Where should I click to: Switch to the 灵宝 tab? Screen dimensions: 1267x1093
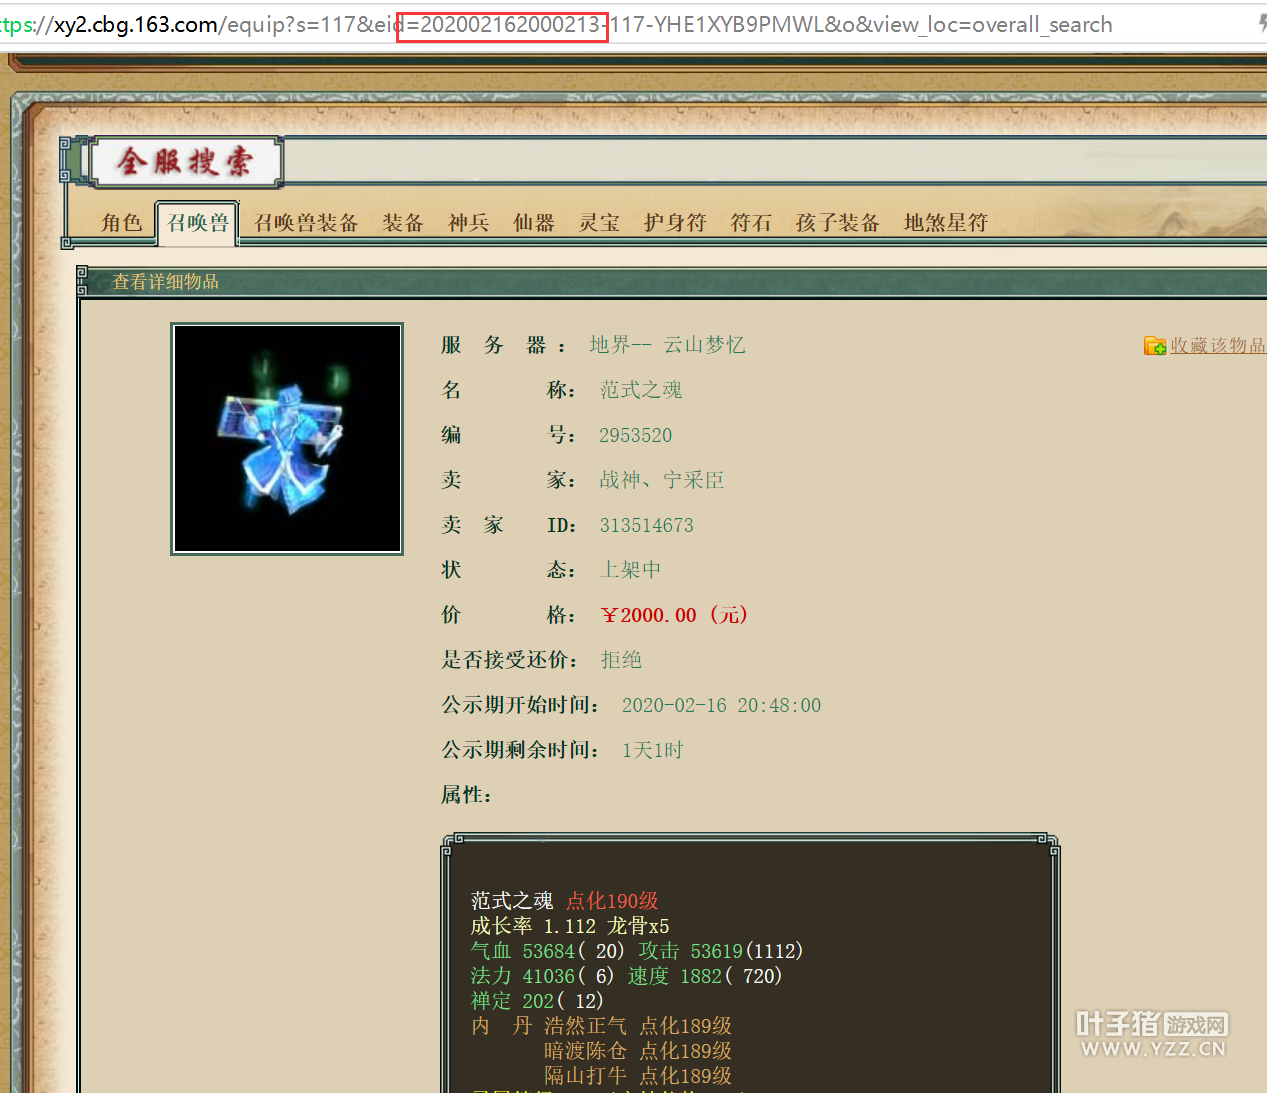coord(599,223)
